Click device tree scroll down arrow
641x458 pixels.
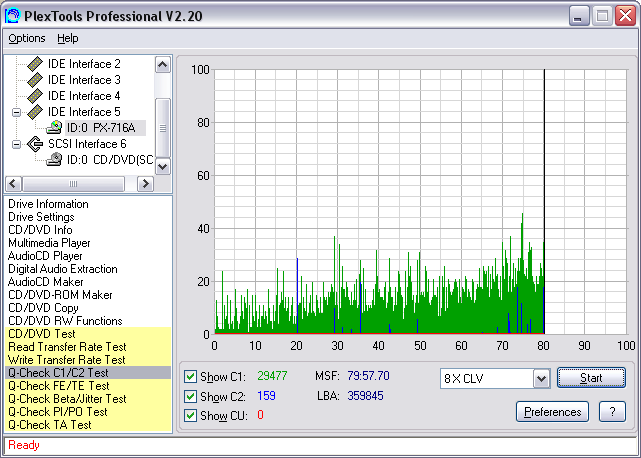click(x=163, y=166)
